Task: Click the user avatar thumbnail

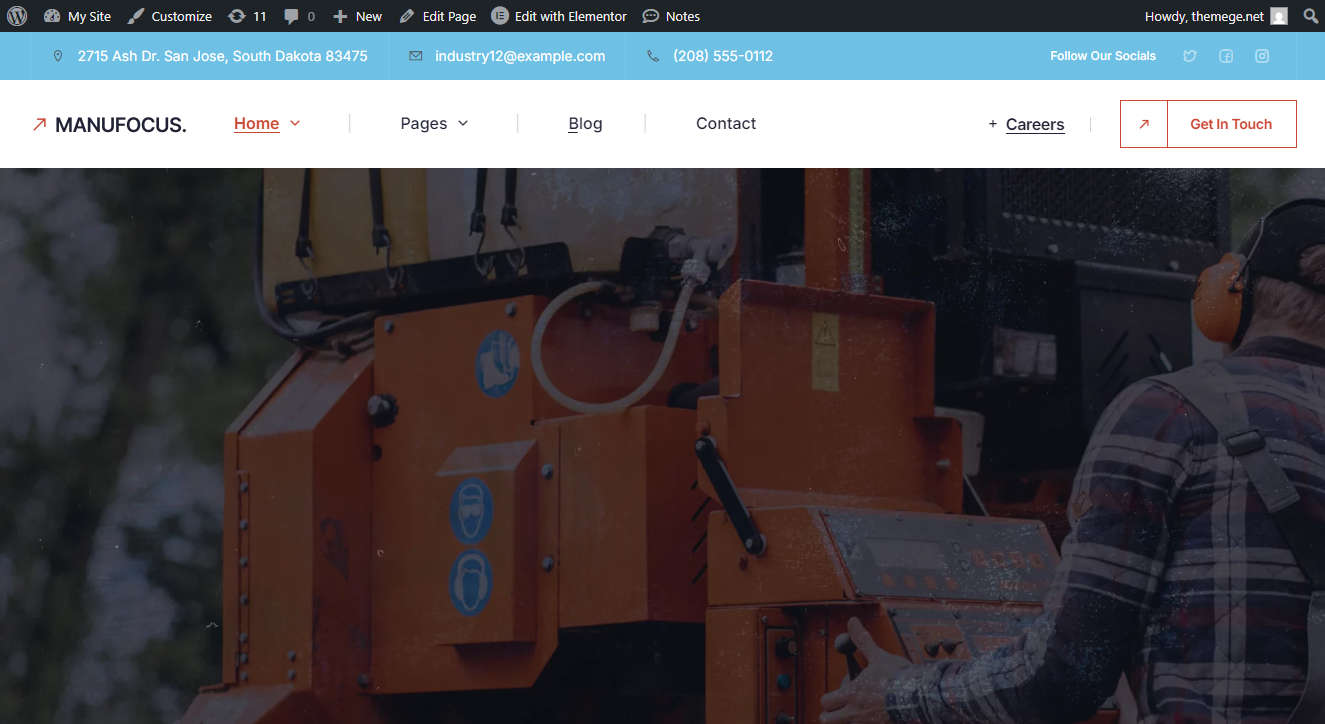Action: point(1279,16)
